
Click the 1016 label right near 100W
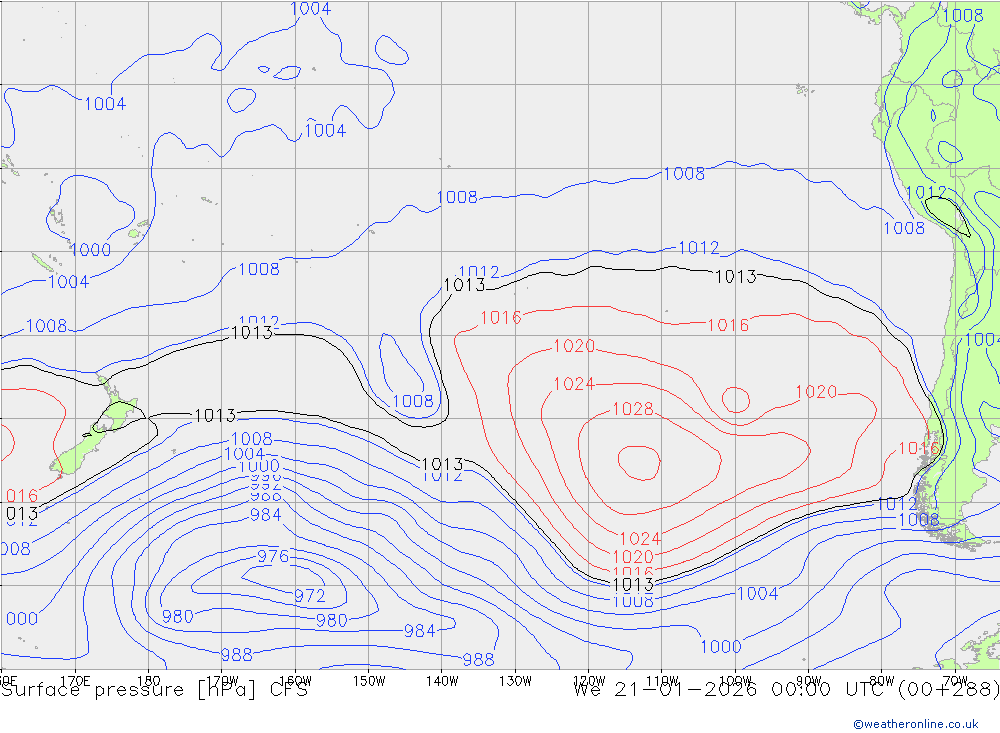tap(728, 325)
